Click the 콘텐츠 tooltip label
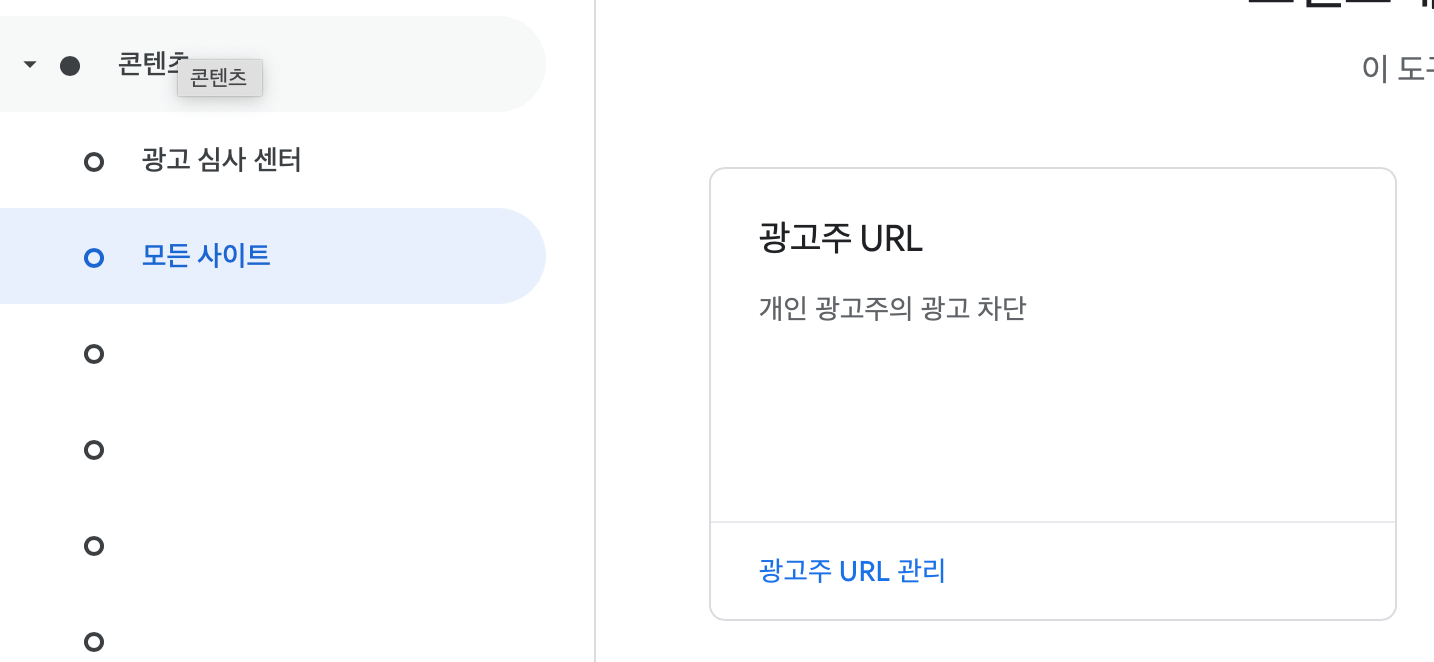This screenshot has height=662, width=1434. (x=220, y=78)
